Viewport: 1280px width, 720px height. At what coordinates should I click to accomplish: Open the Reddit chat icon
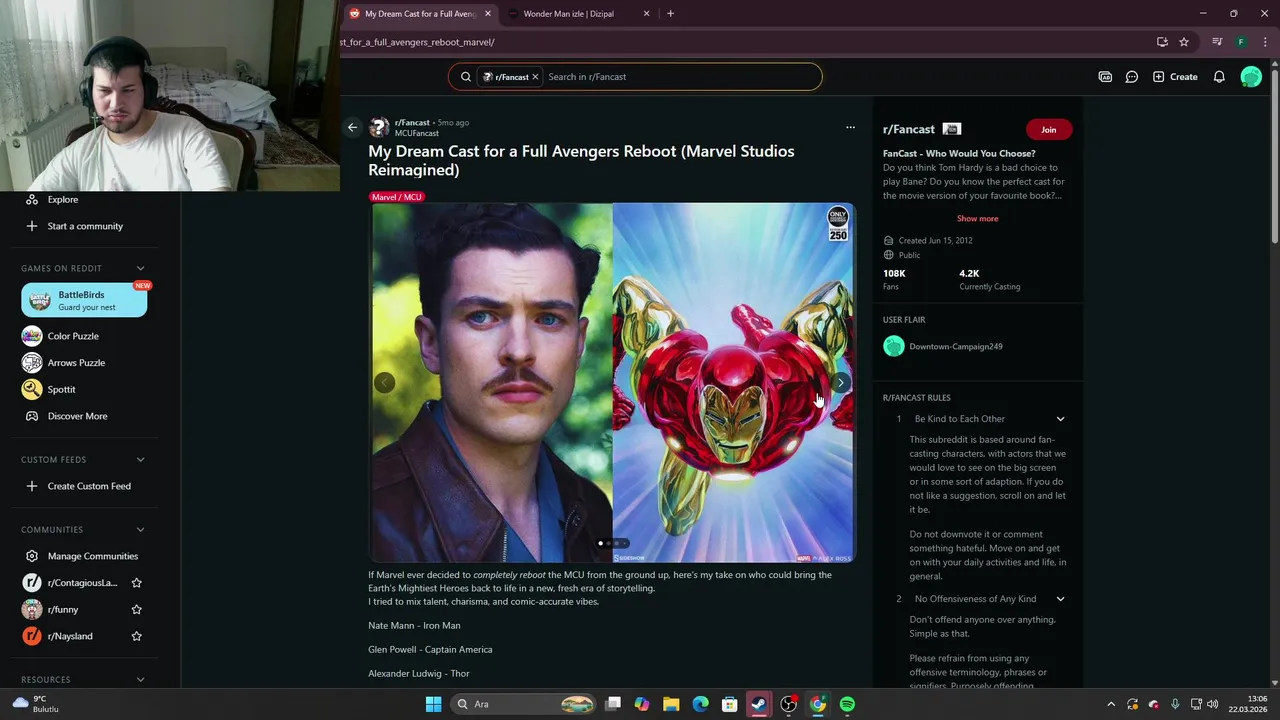click(x=1132, y=77)
